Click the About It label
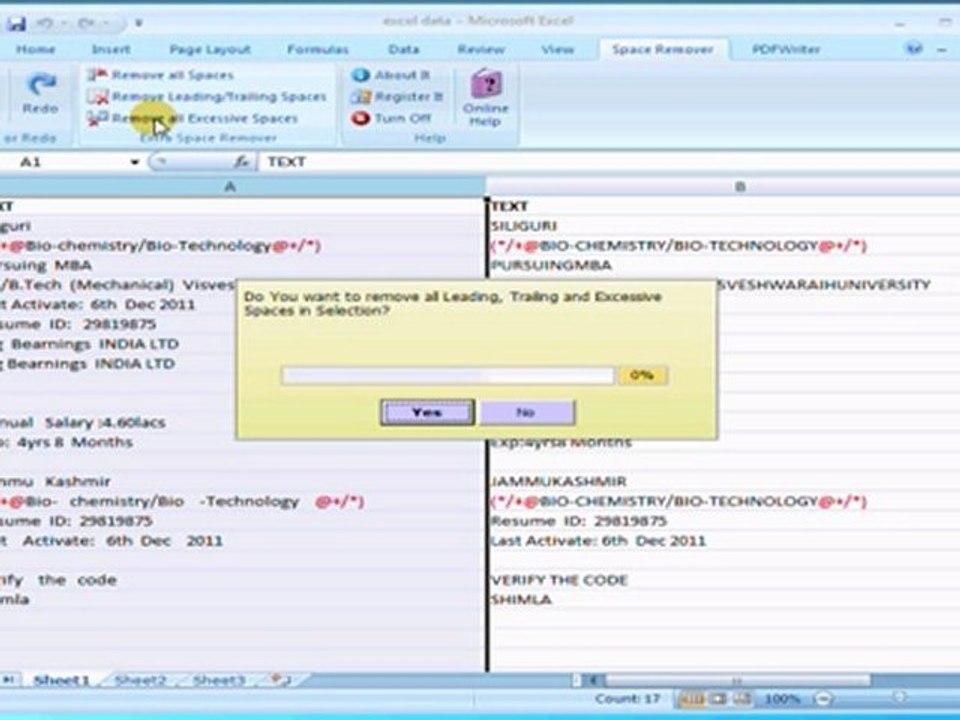Screen dimensions: 960x720 (402, 75)
